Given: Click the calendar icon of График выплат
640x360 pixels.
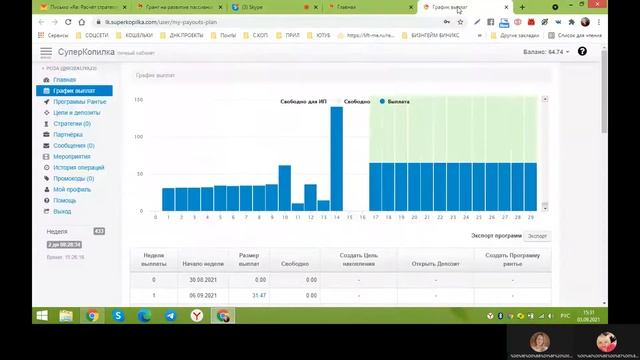Looking at the screenshot, I should coord(47,91).
